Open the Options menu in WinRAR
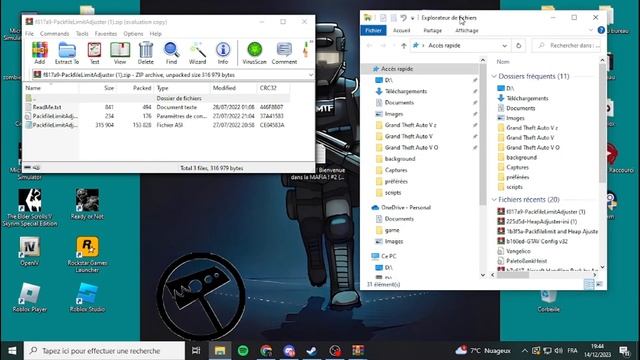This screenshot has height=360, width=640. pyautogui.click(x=133, y=33)
